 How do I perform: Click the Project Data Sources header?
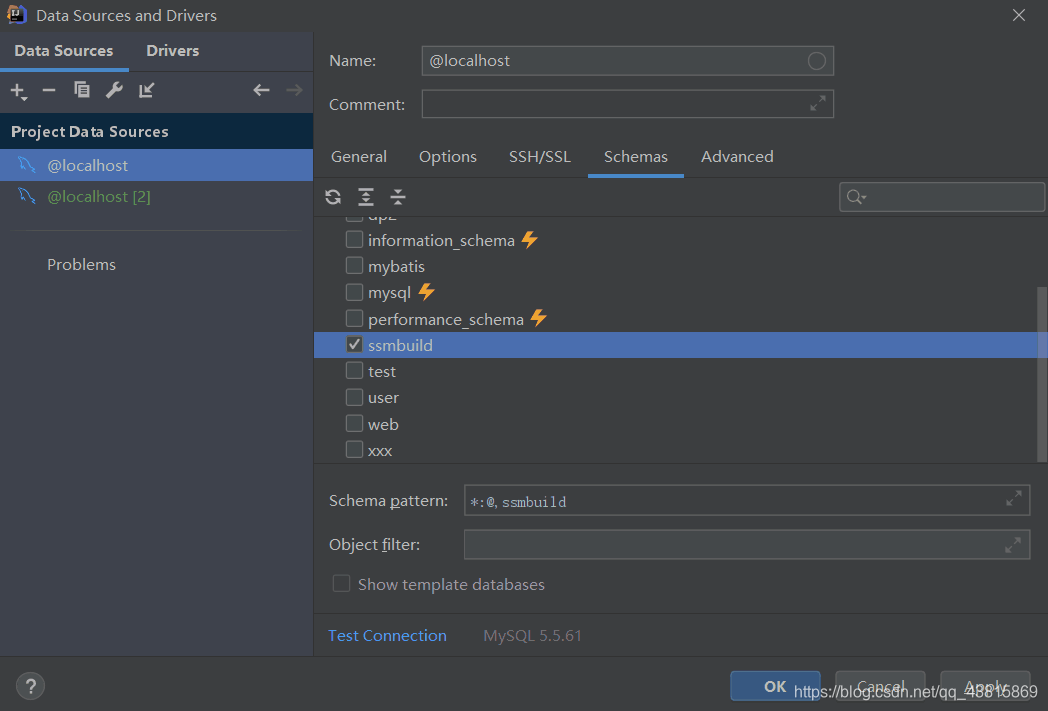[90, 132]
